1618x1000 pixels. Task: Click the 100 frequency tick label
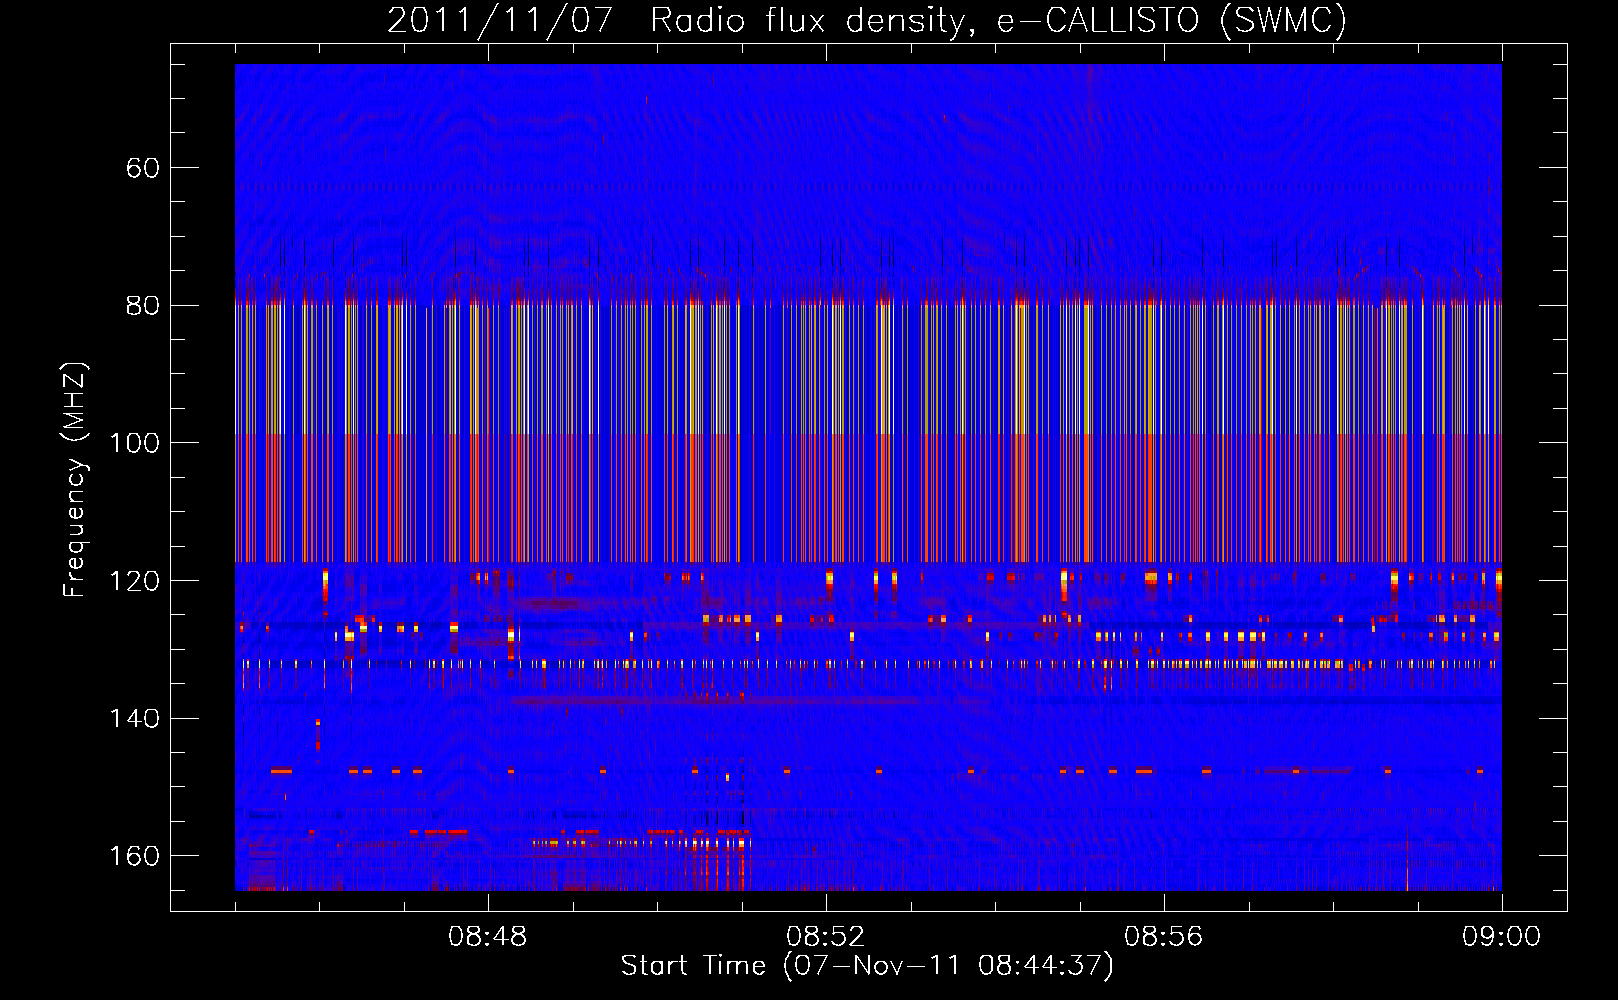pyautogui.click(x=134, y=443)
